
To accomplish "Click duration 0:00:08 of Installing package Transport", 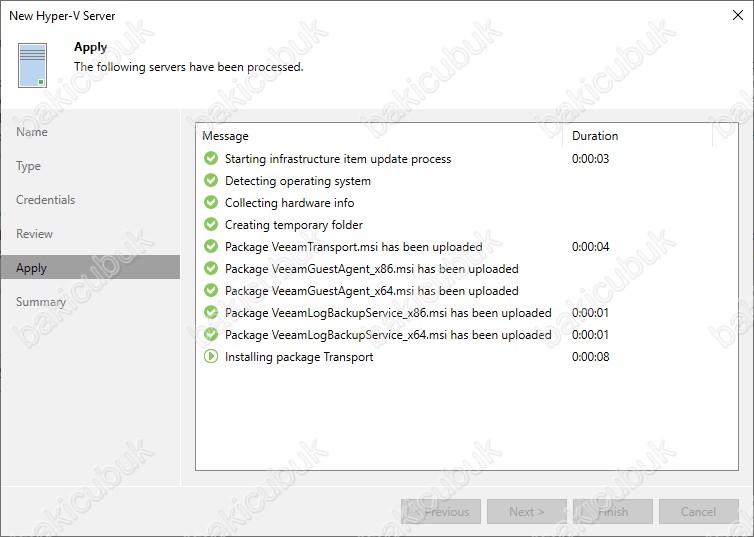I will pyautogui.click(x=591, y=357).
